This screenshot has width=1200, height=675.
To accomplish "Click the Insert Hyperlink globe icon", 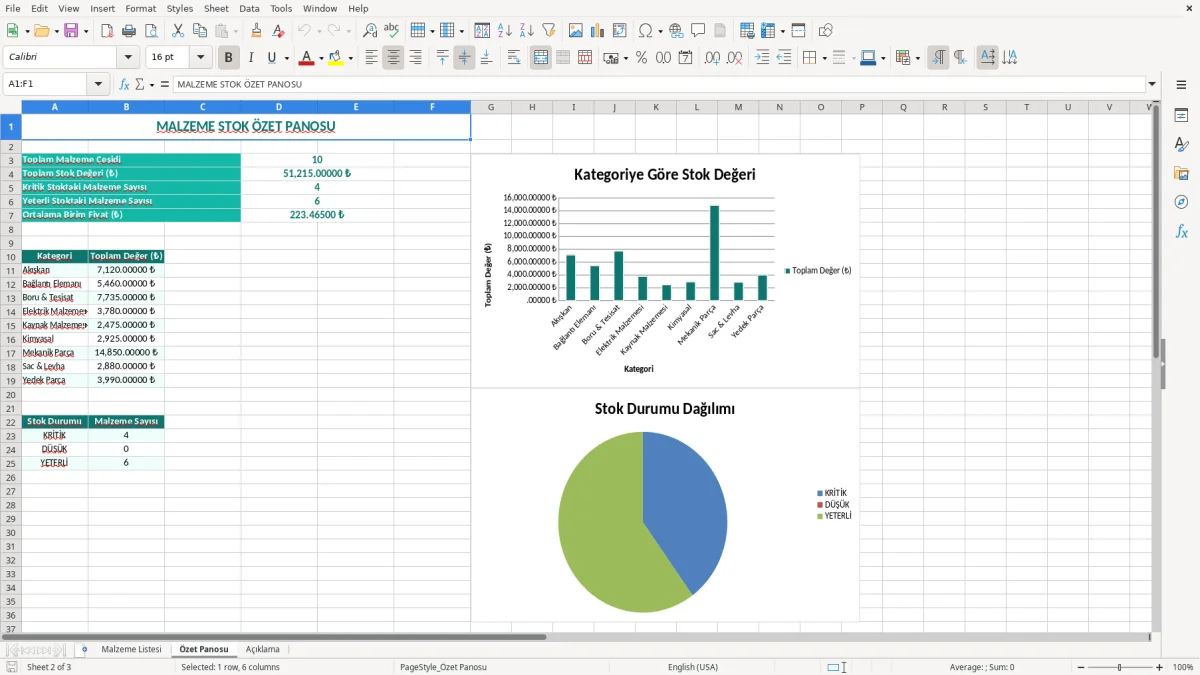I will [676, 31].
